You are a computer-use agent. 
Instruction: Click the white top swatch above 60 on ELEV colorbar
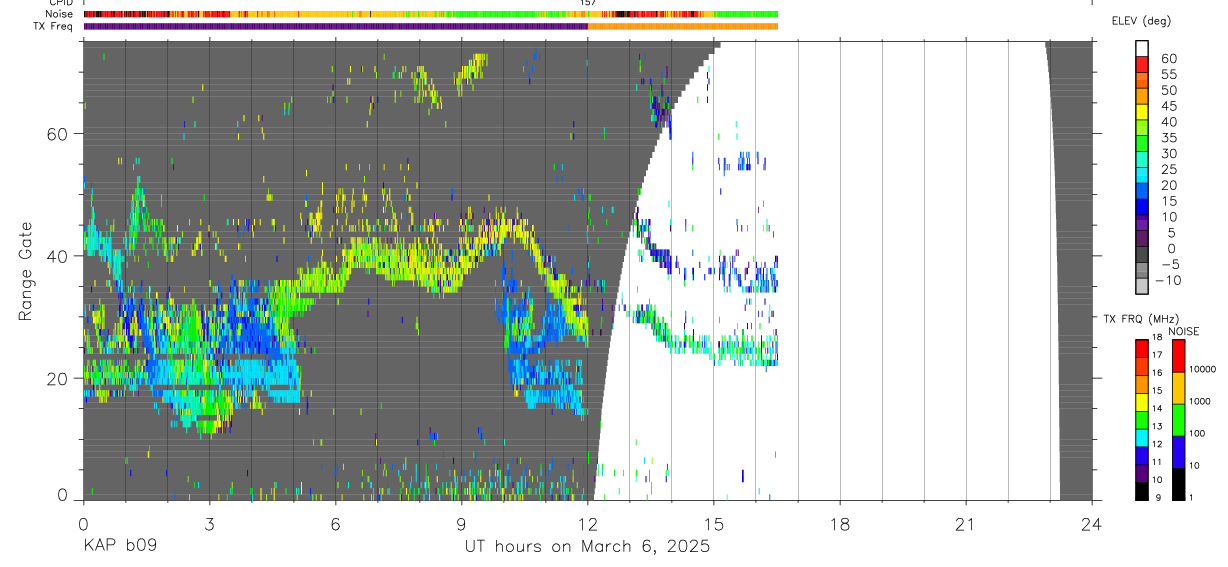[x=1143, y=48]
